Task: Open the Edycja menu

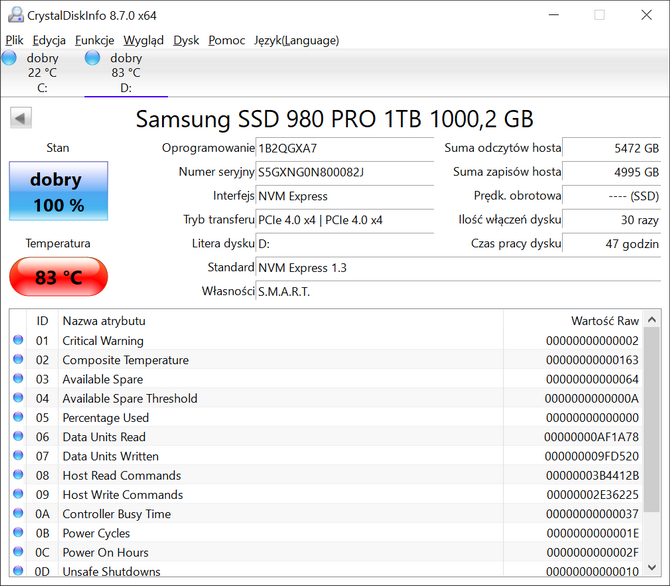Action: tap(49, 40)
